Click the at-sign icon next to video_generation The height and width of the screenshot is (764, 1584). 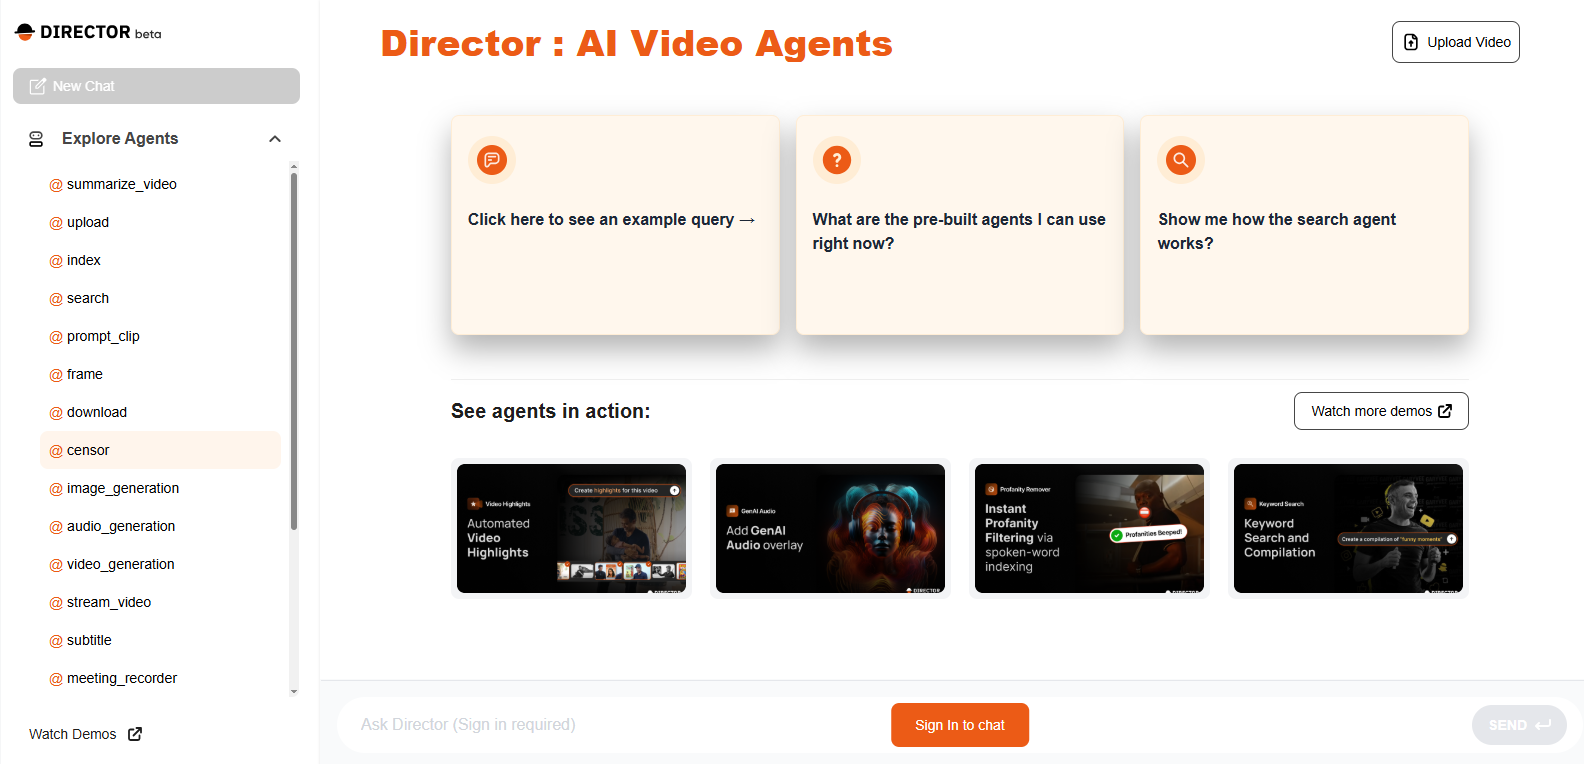coord(56,565)
